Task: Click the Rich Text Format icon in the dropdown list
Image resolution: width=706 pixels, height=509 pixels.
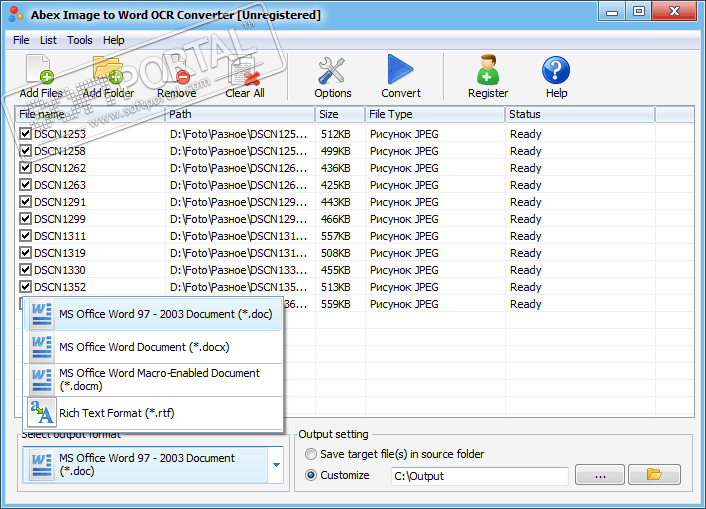Action: point(42,413)
